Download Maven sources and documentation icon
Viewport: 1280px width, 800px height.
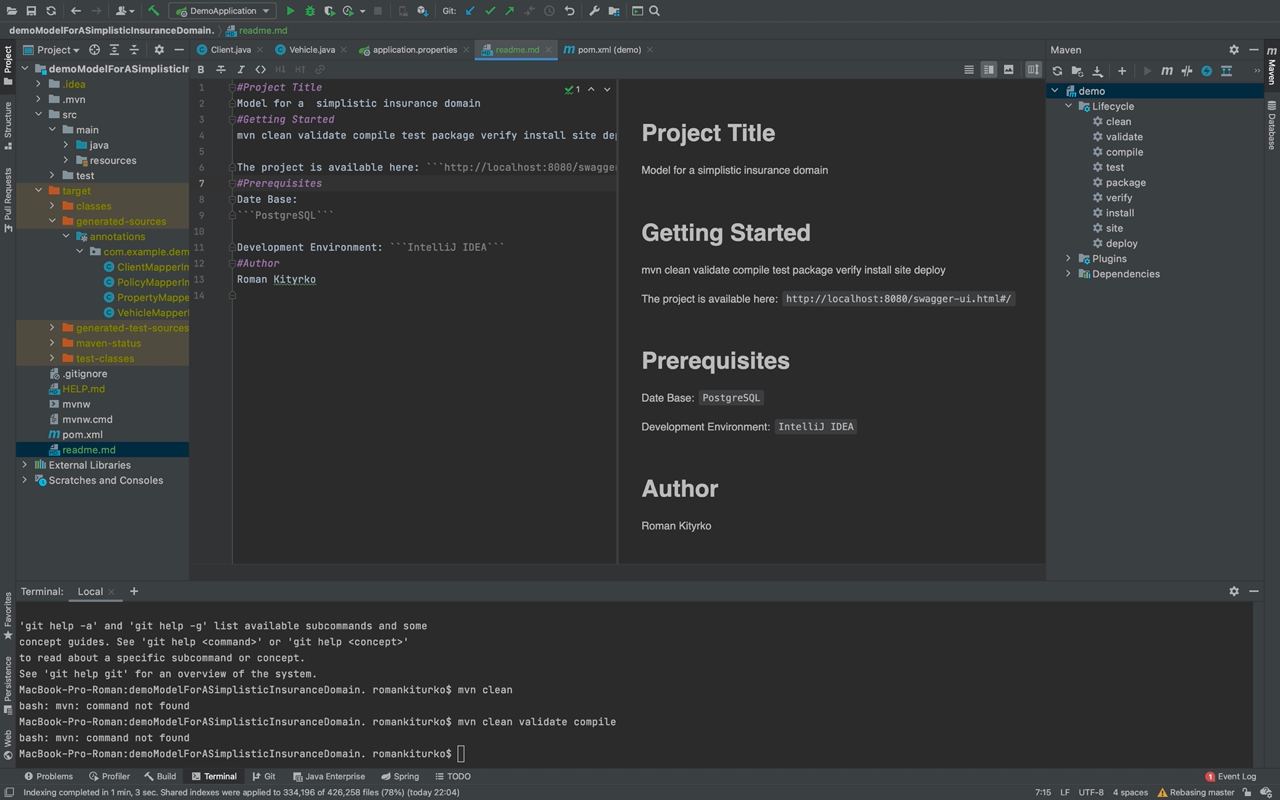[1097, 71]
